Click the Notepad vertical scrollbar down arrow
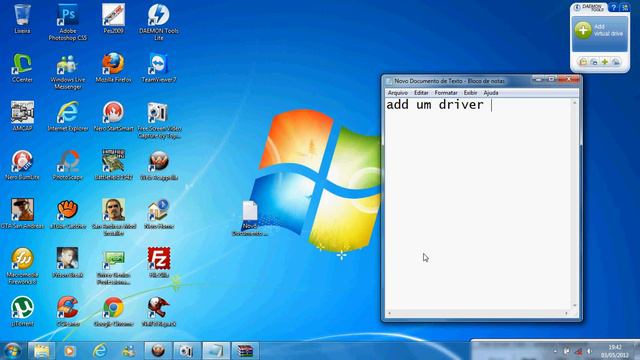 575,305
